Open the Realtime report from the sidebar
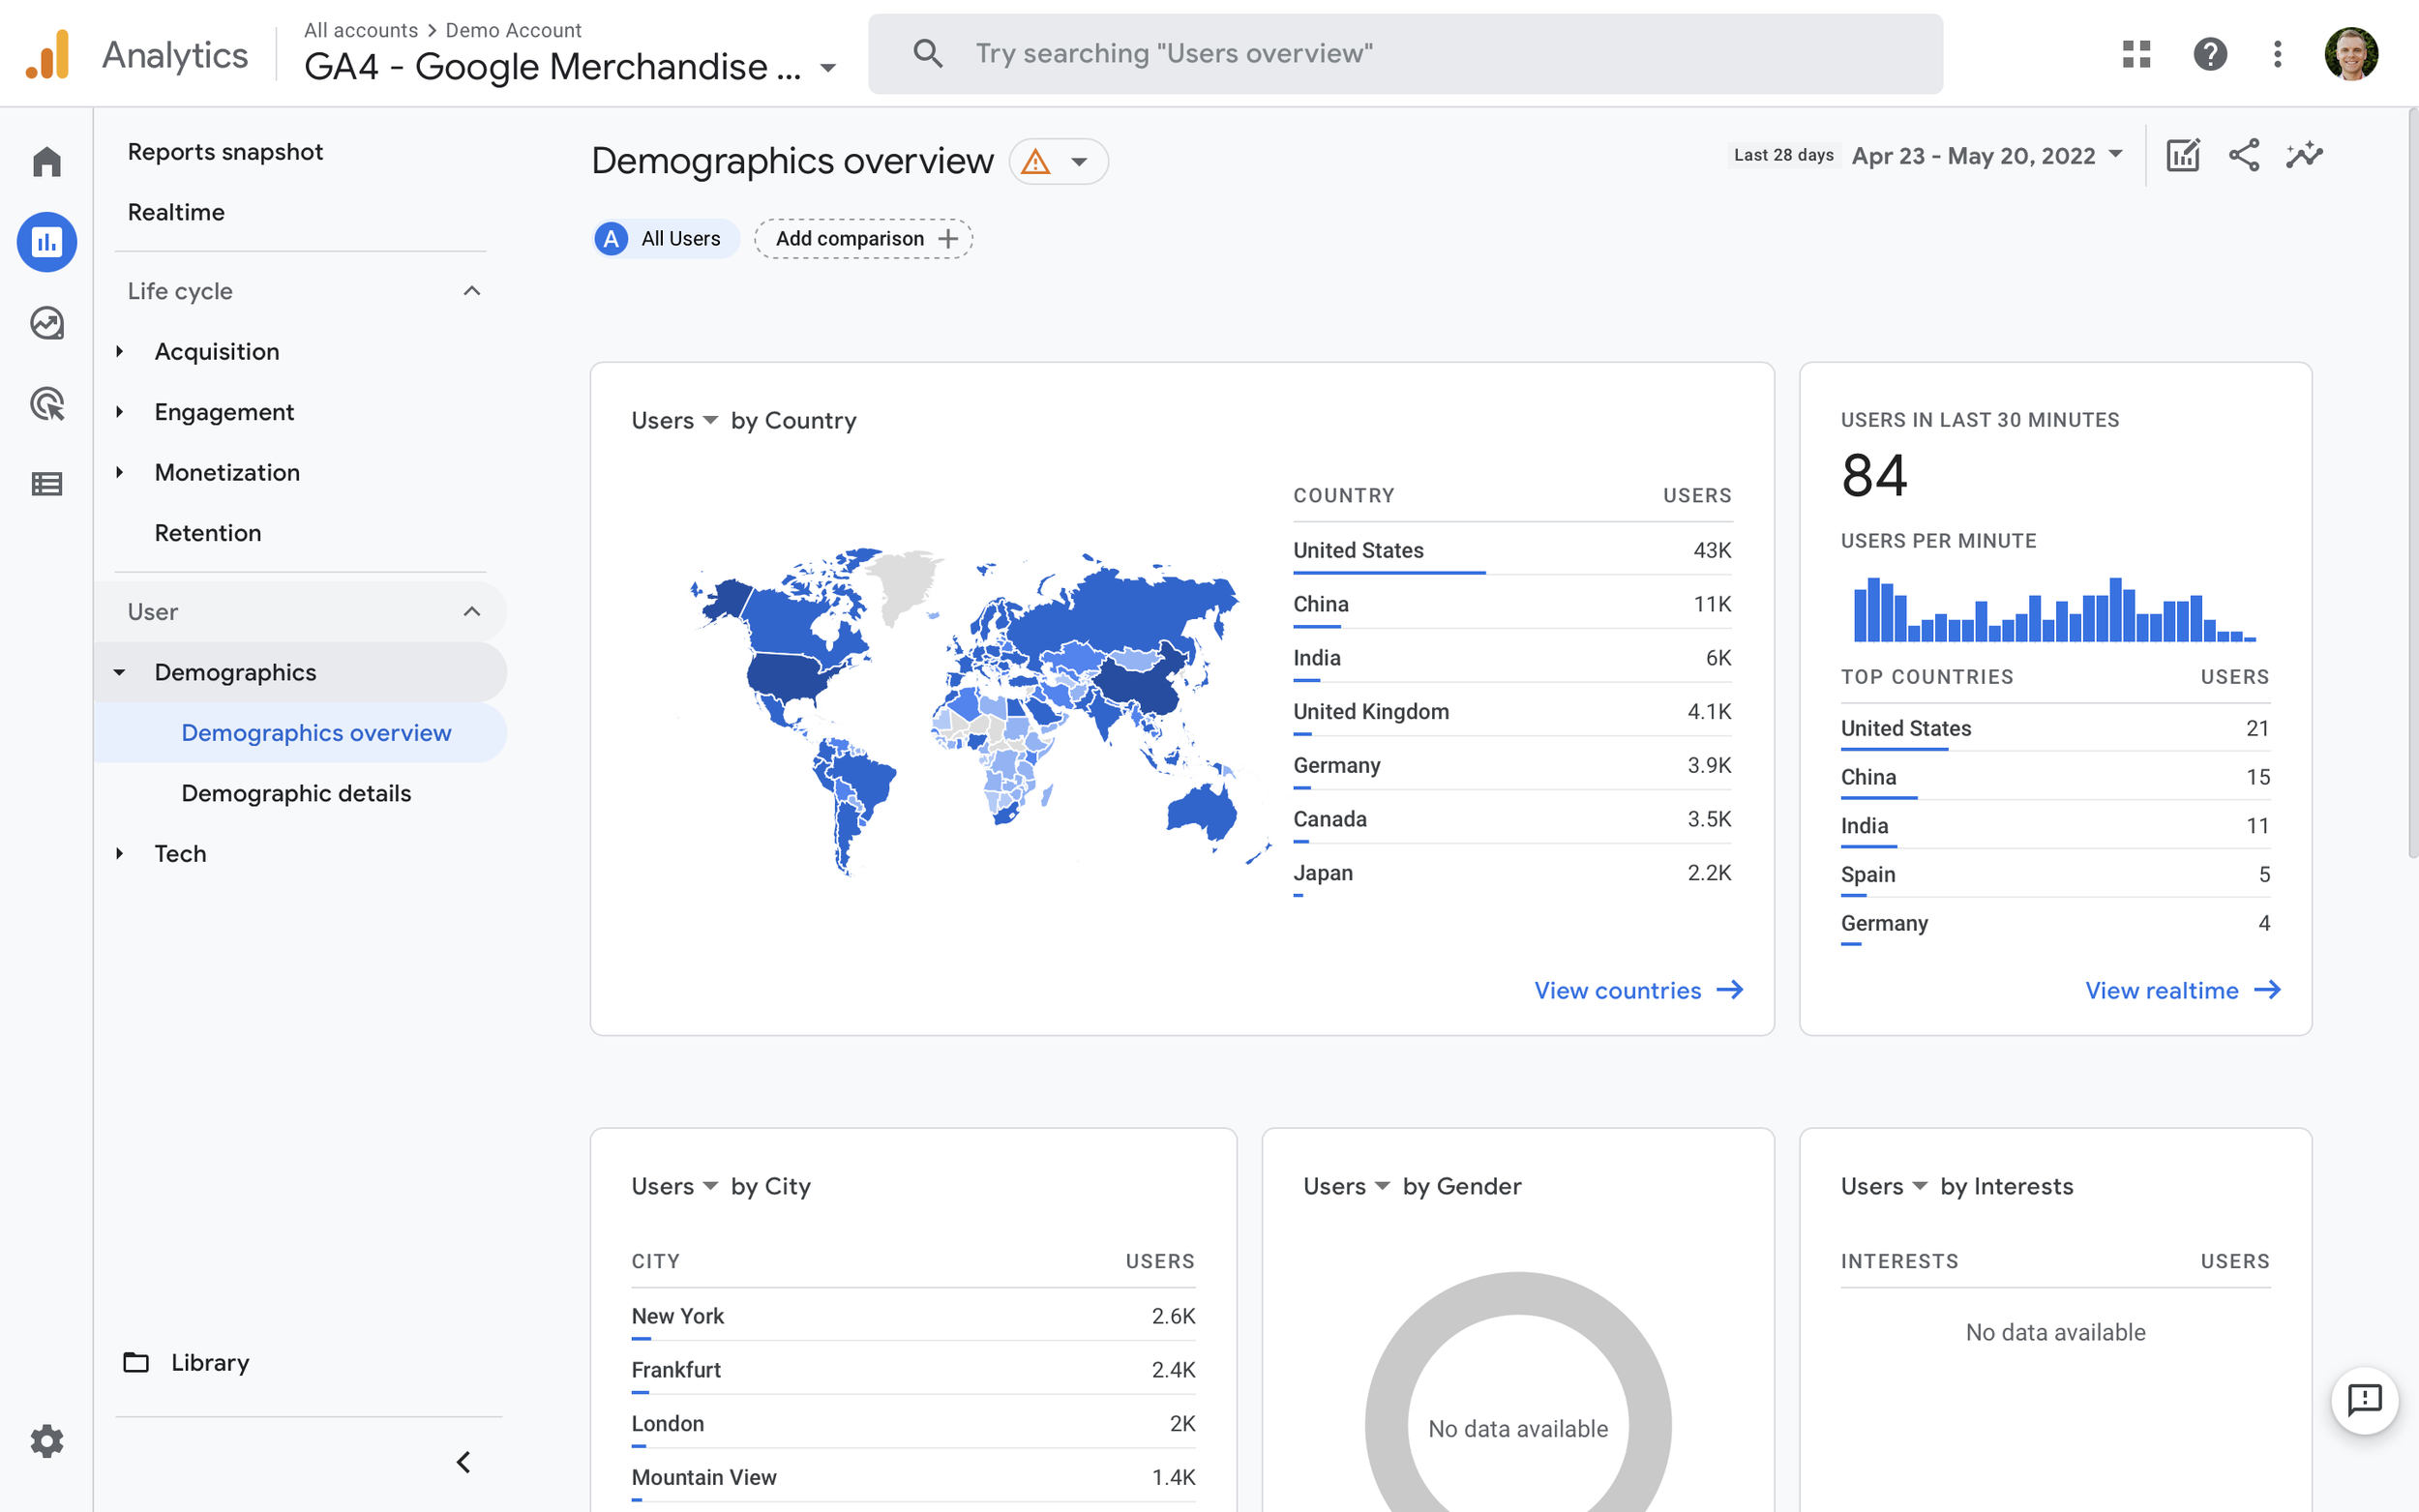2419x1512 pixels. [176, 212]
